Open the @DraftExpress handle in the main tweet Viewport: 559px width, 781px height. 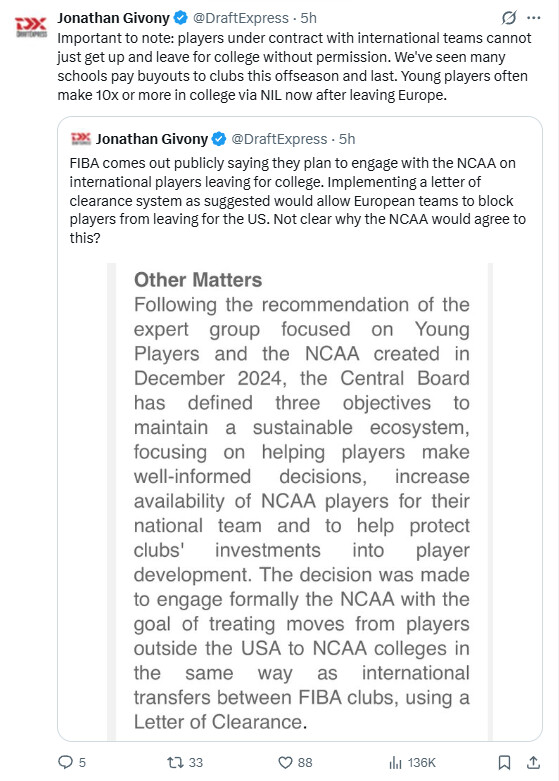click(241, 18)
